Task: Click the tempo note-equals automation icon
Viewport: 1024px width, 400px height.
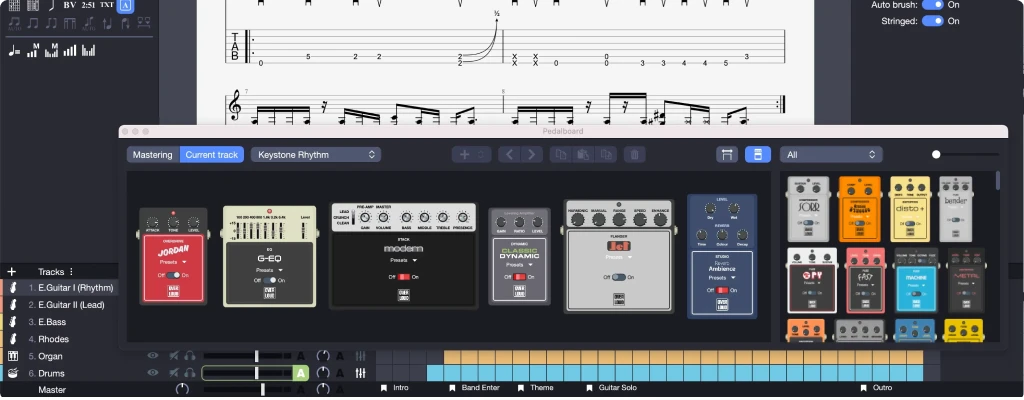Action: pyautogui.click(x=14, y=51)
